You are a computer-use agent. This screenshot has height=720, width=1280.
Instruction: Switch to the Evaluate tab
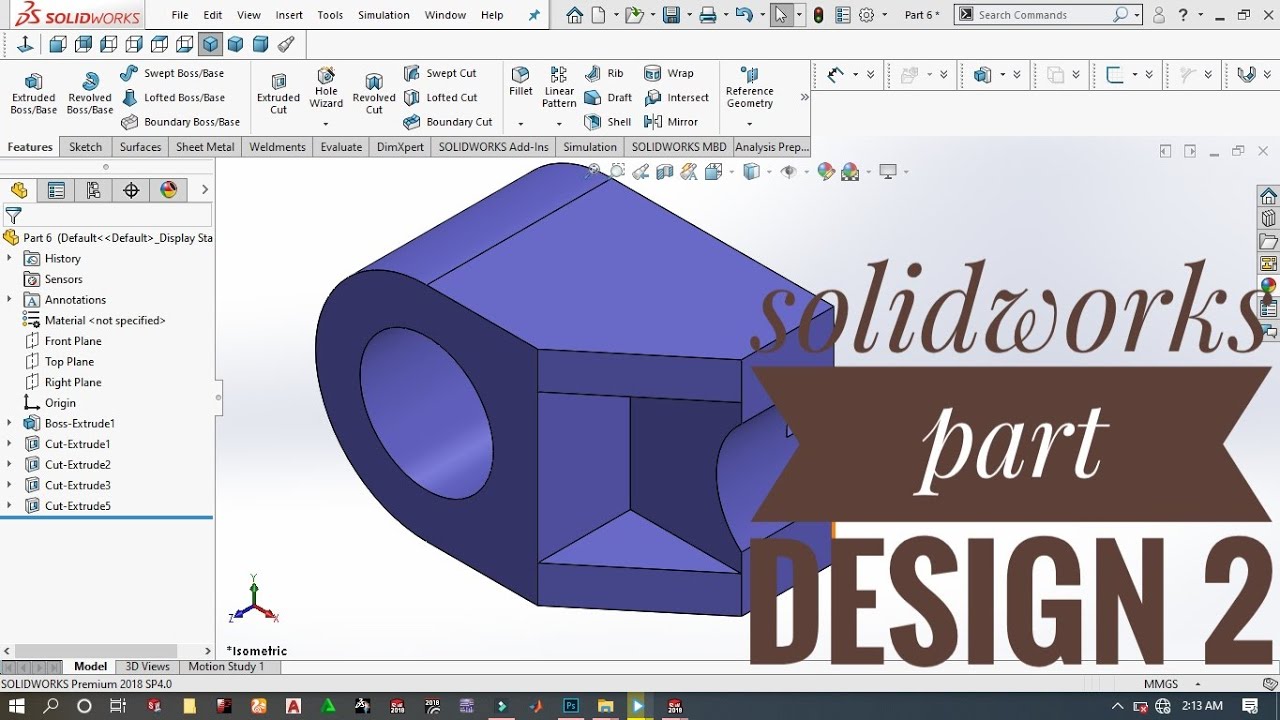[x=341, y=147]
